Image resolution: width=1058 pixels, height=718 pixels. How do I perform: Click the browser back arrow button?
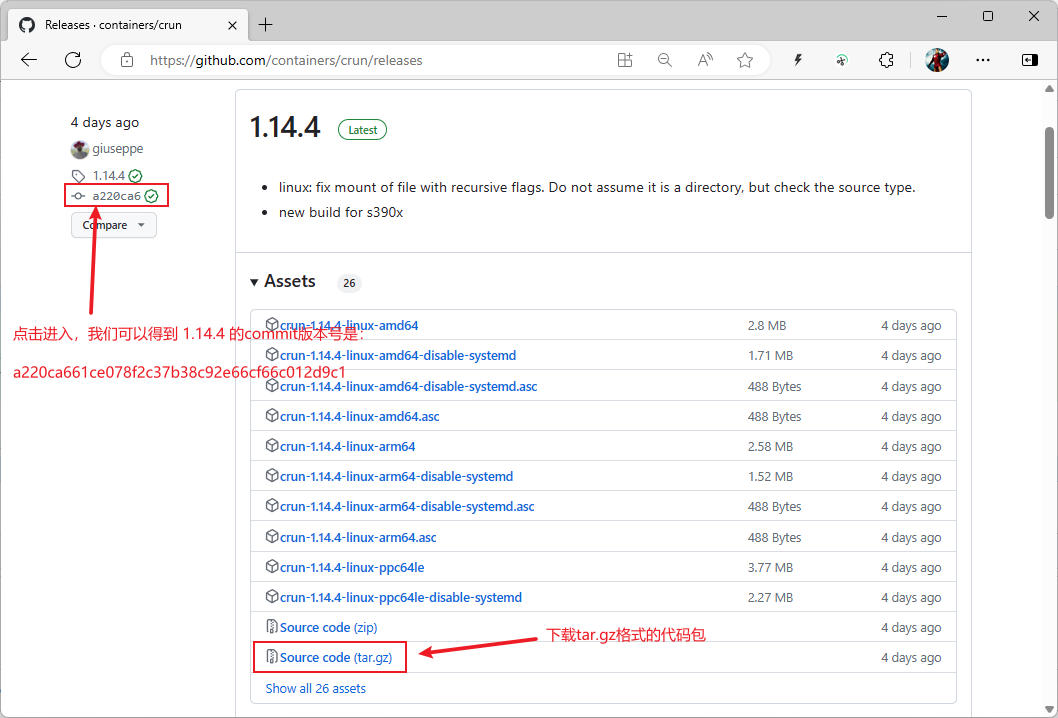29,60
